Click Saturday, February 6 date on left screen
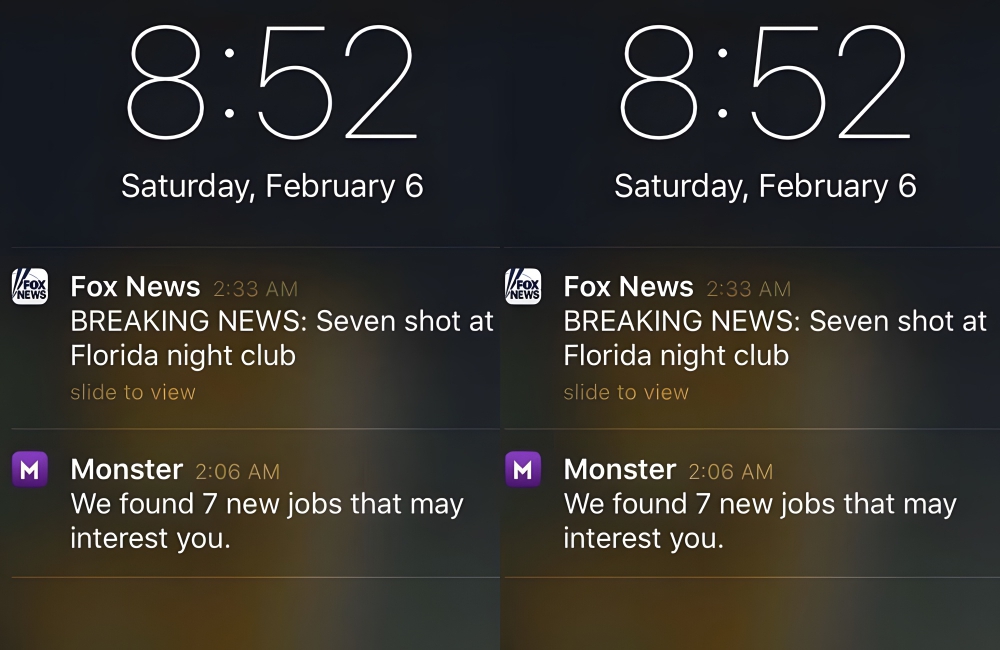 coord(272,186)
